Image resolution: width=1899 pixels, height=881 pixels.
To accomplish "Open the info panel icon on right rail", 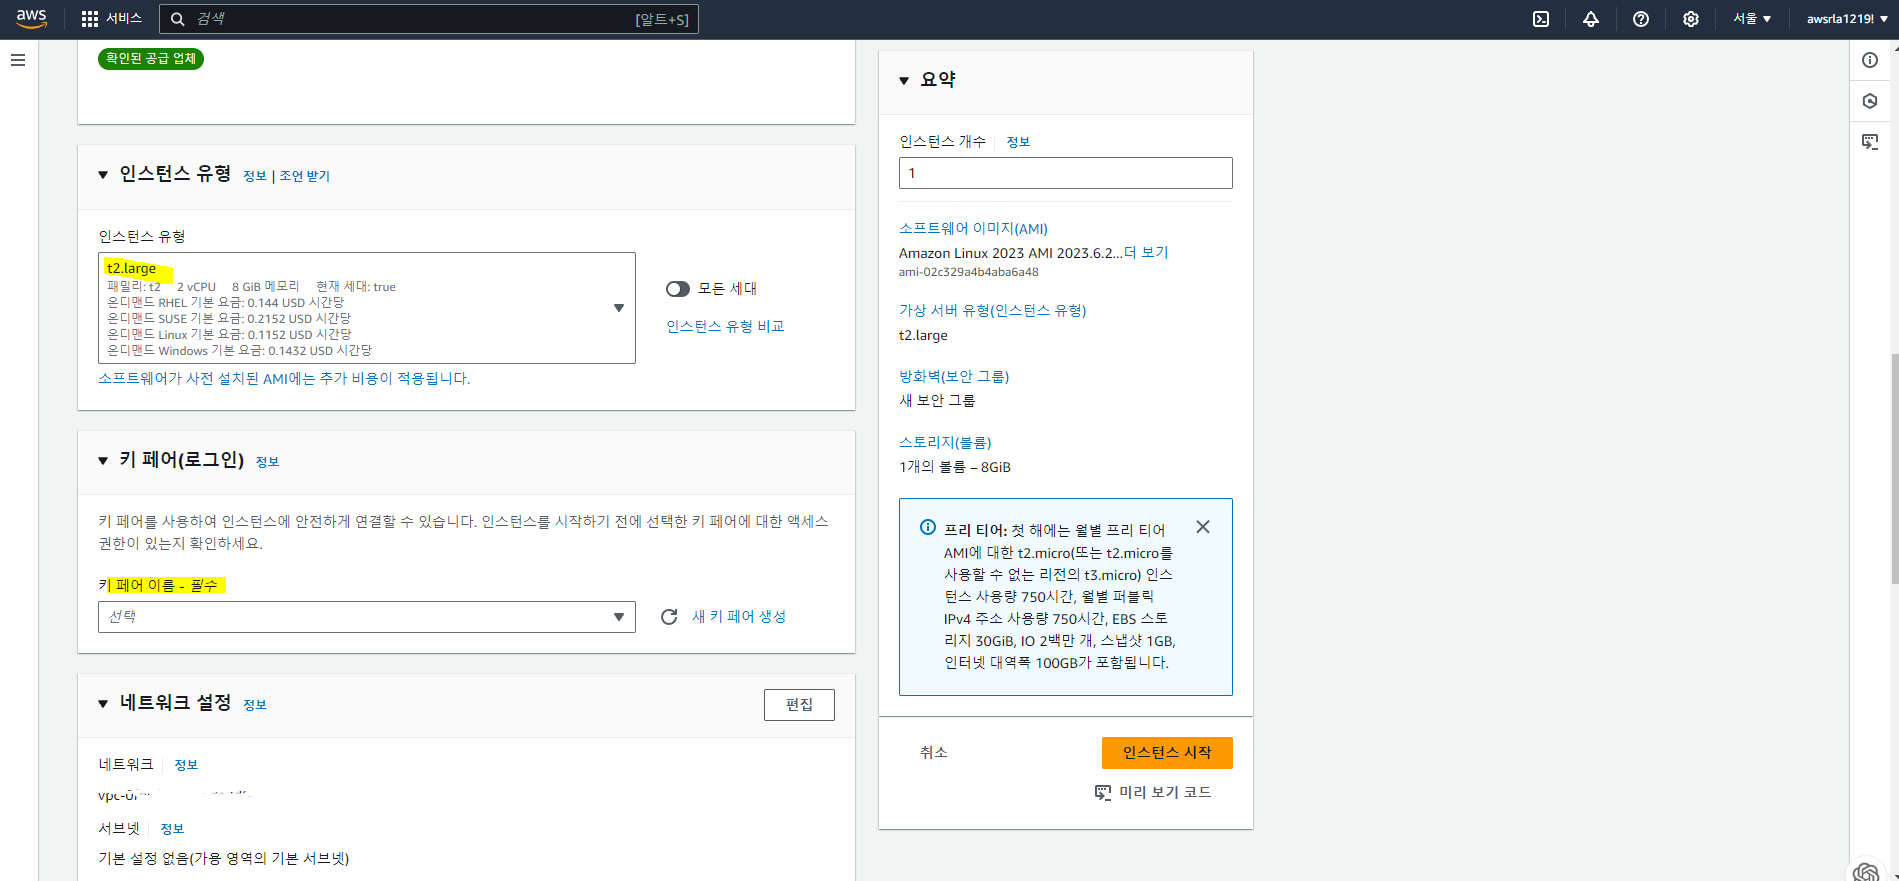I will tap(1870, 60).
